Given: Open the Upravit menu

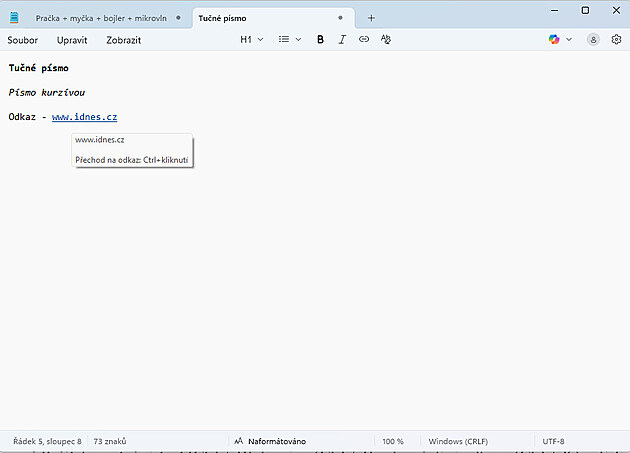Looking at the screenshot, I should (x=72, y=40).
